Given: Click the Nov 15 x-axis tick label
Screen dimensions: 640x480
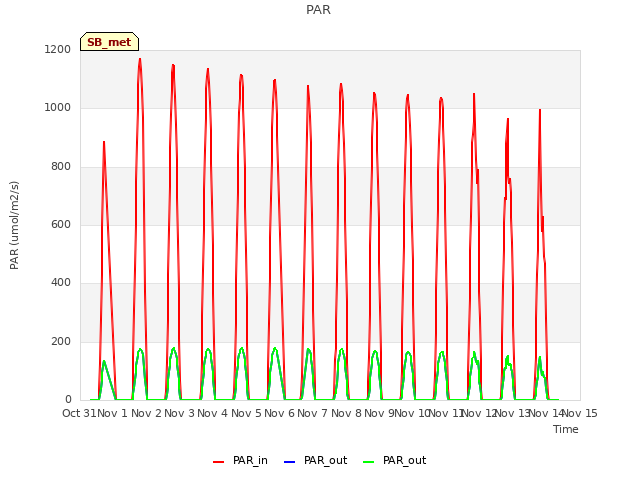Looking at the screenshot, I should click(580, 413).
